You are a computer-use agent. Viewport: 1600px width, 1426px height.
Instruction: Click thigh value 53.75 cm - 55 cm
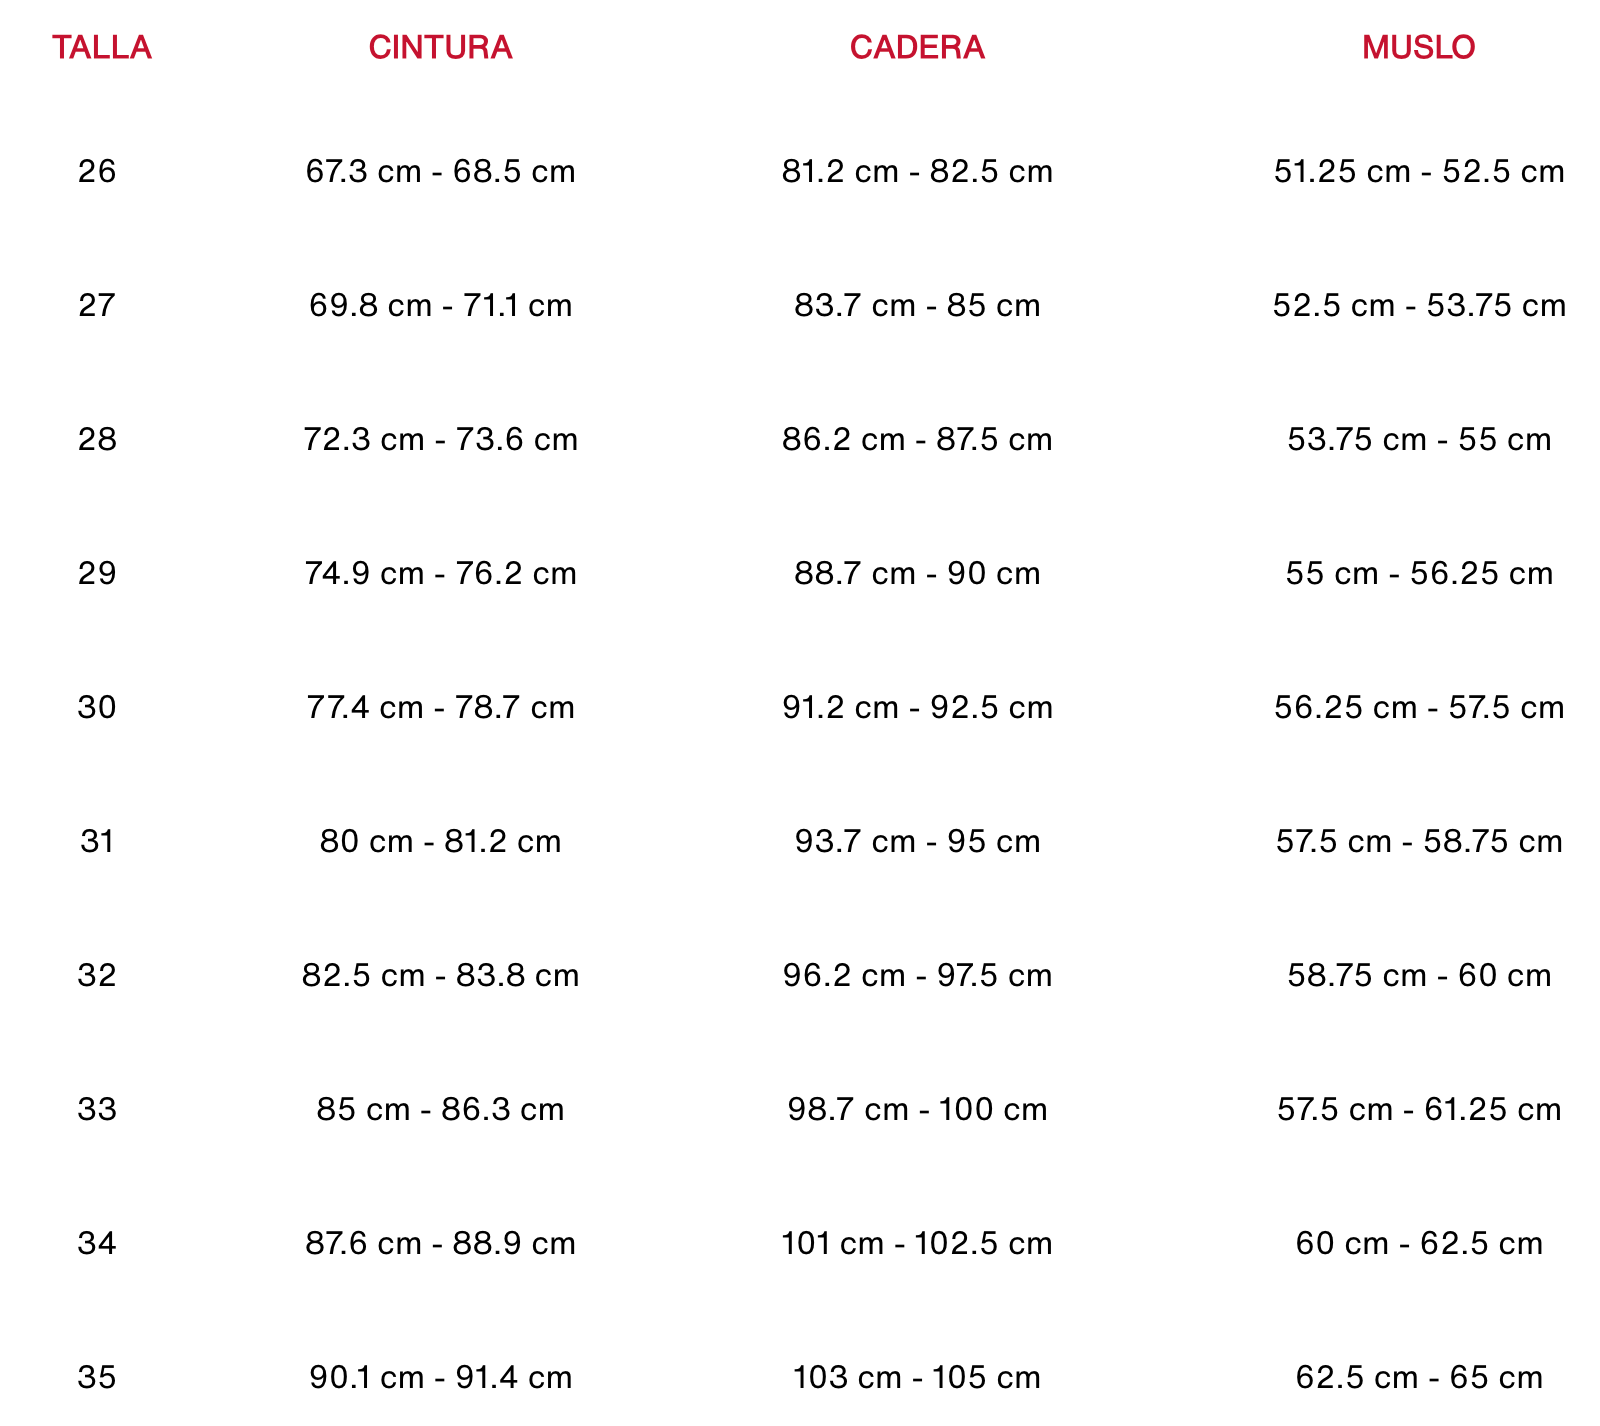coord(1419,439)
